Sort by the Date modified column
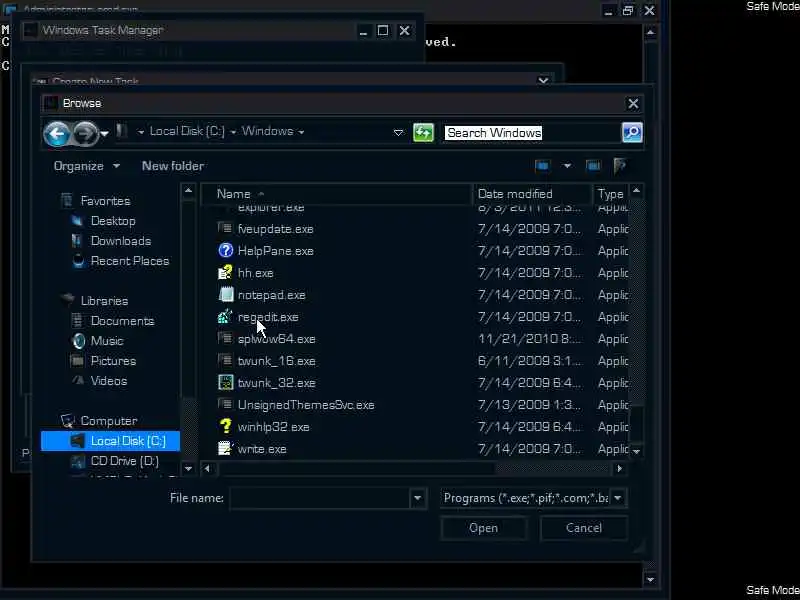Image resolution: width=800 pixels, height=600 pixels. click(x=533, y=194)
